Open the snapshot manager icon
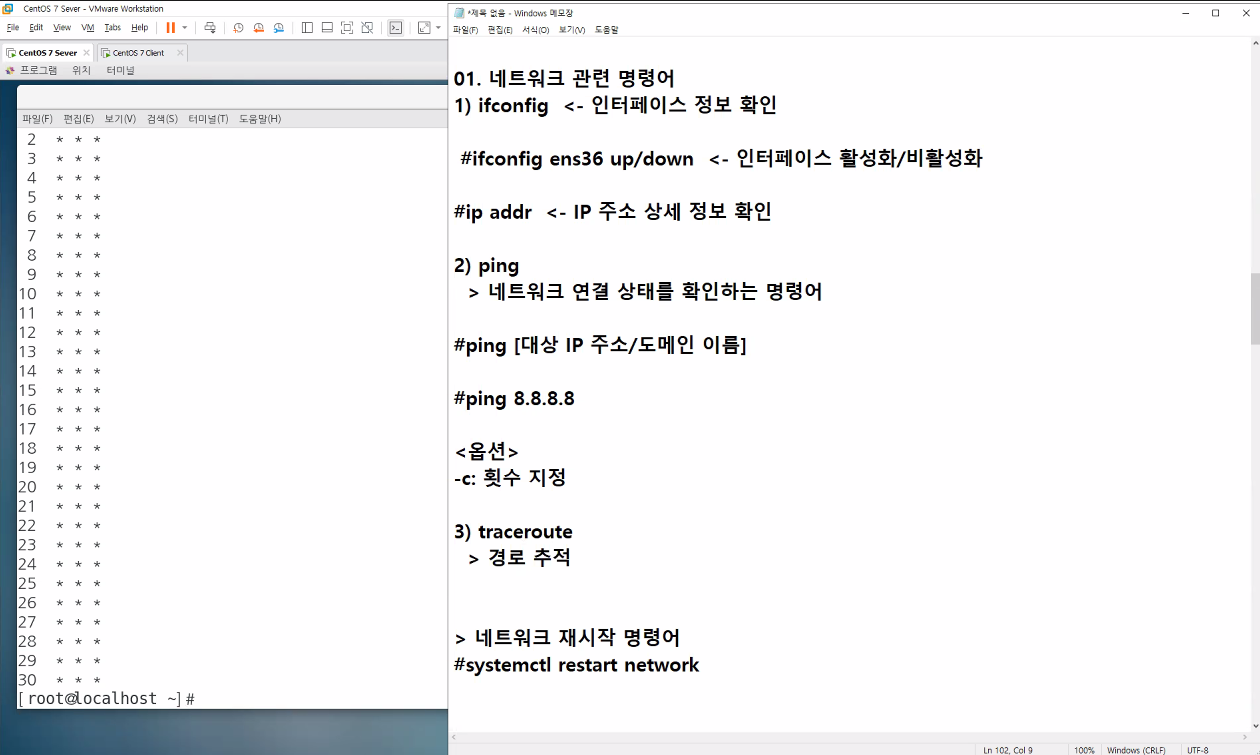 (x=279, y=28)
